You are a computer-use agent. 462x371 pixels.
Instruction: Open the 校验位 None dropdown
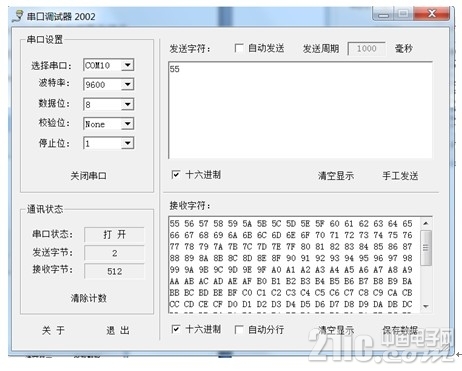(x=127, y=124)
